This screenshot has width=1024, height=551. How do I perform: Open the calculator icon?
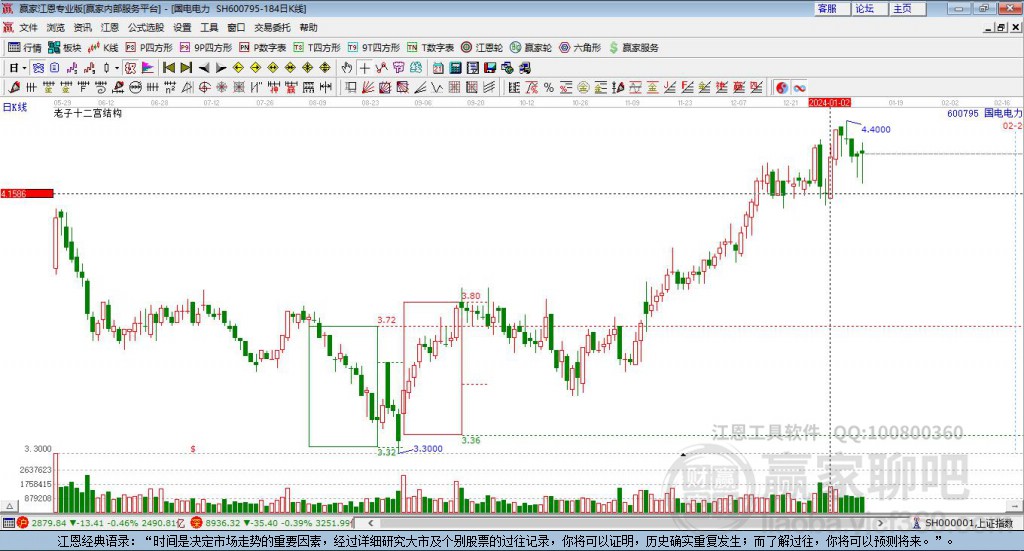(456, 68)
